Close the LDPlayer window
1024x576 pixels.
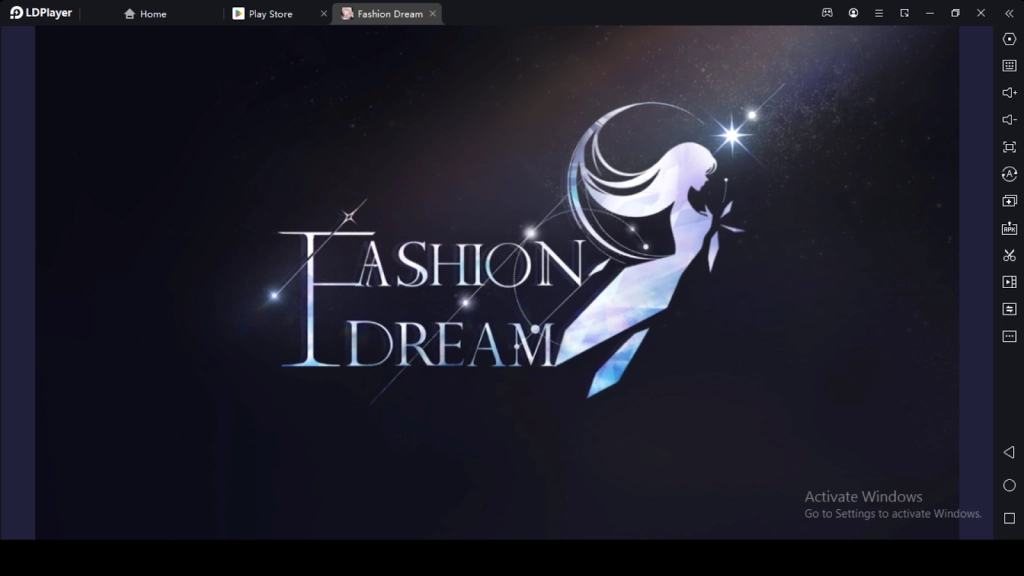pyautogui.click(x=981, y=13)
